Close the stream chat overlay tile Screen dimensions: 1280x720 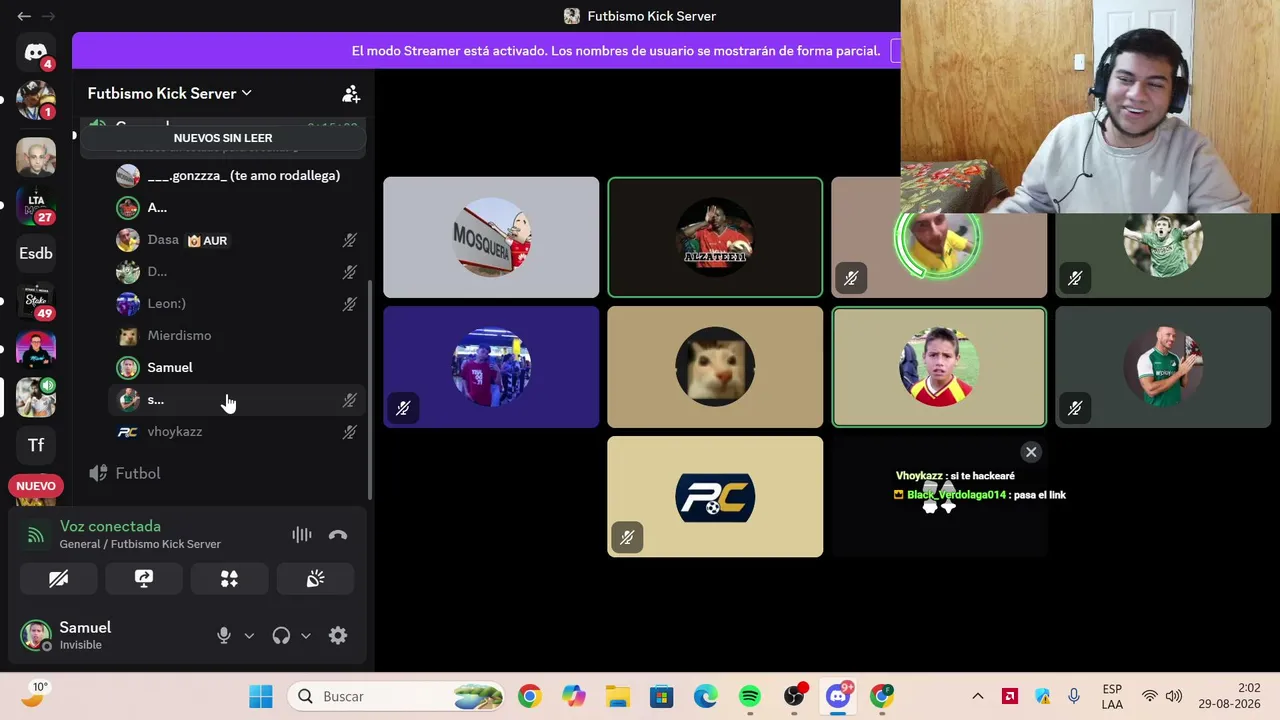(1031, 452)
